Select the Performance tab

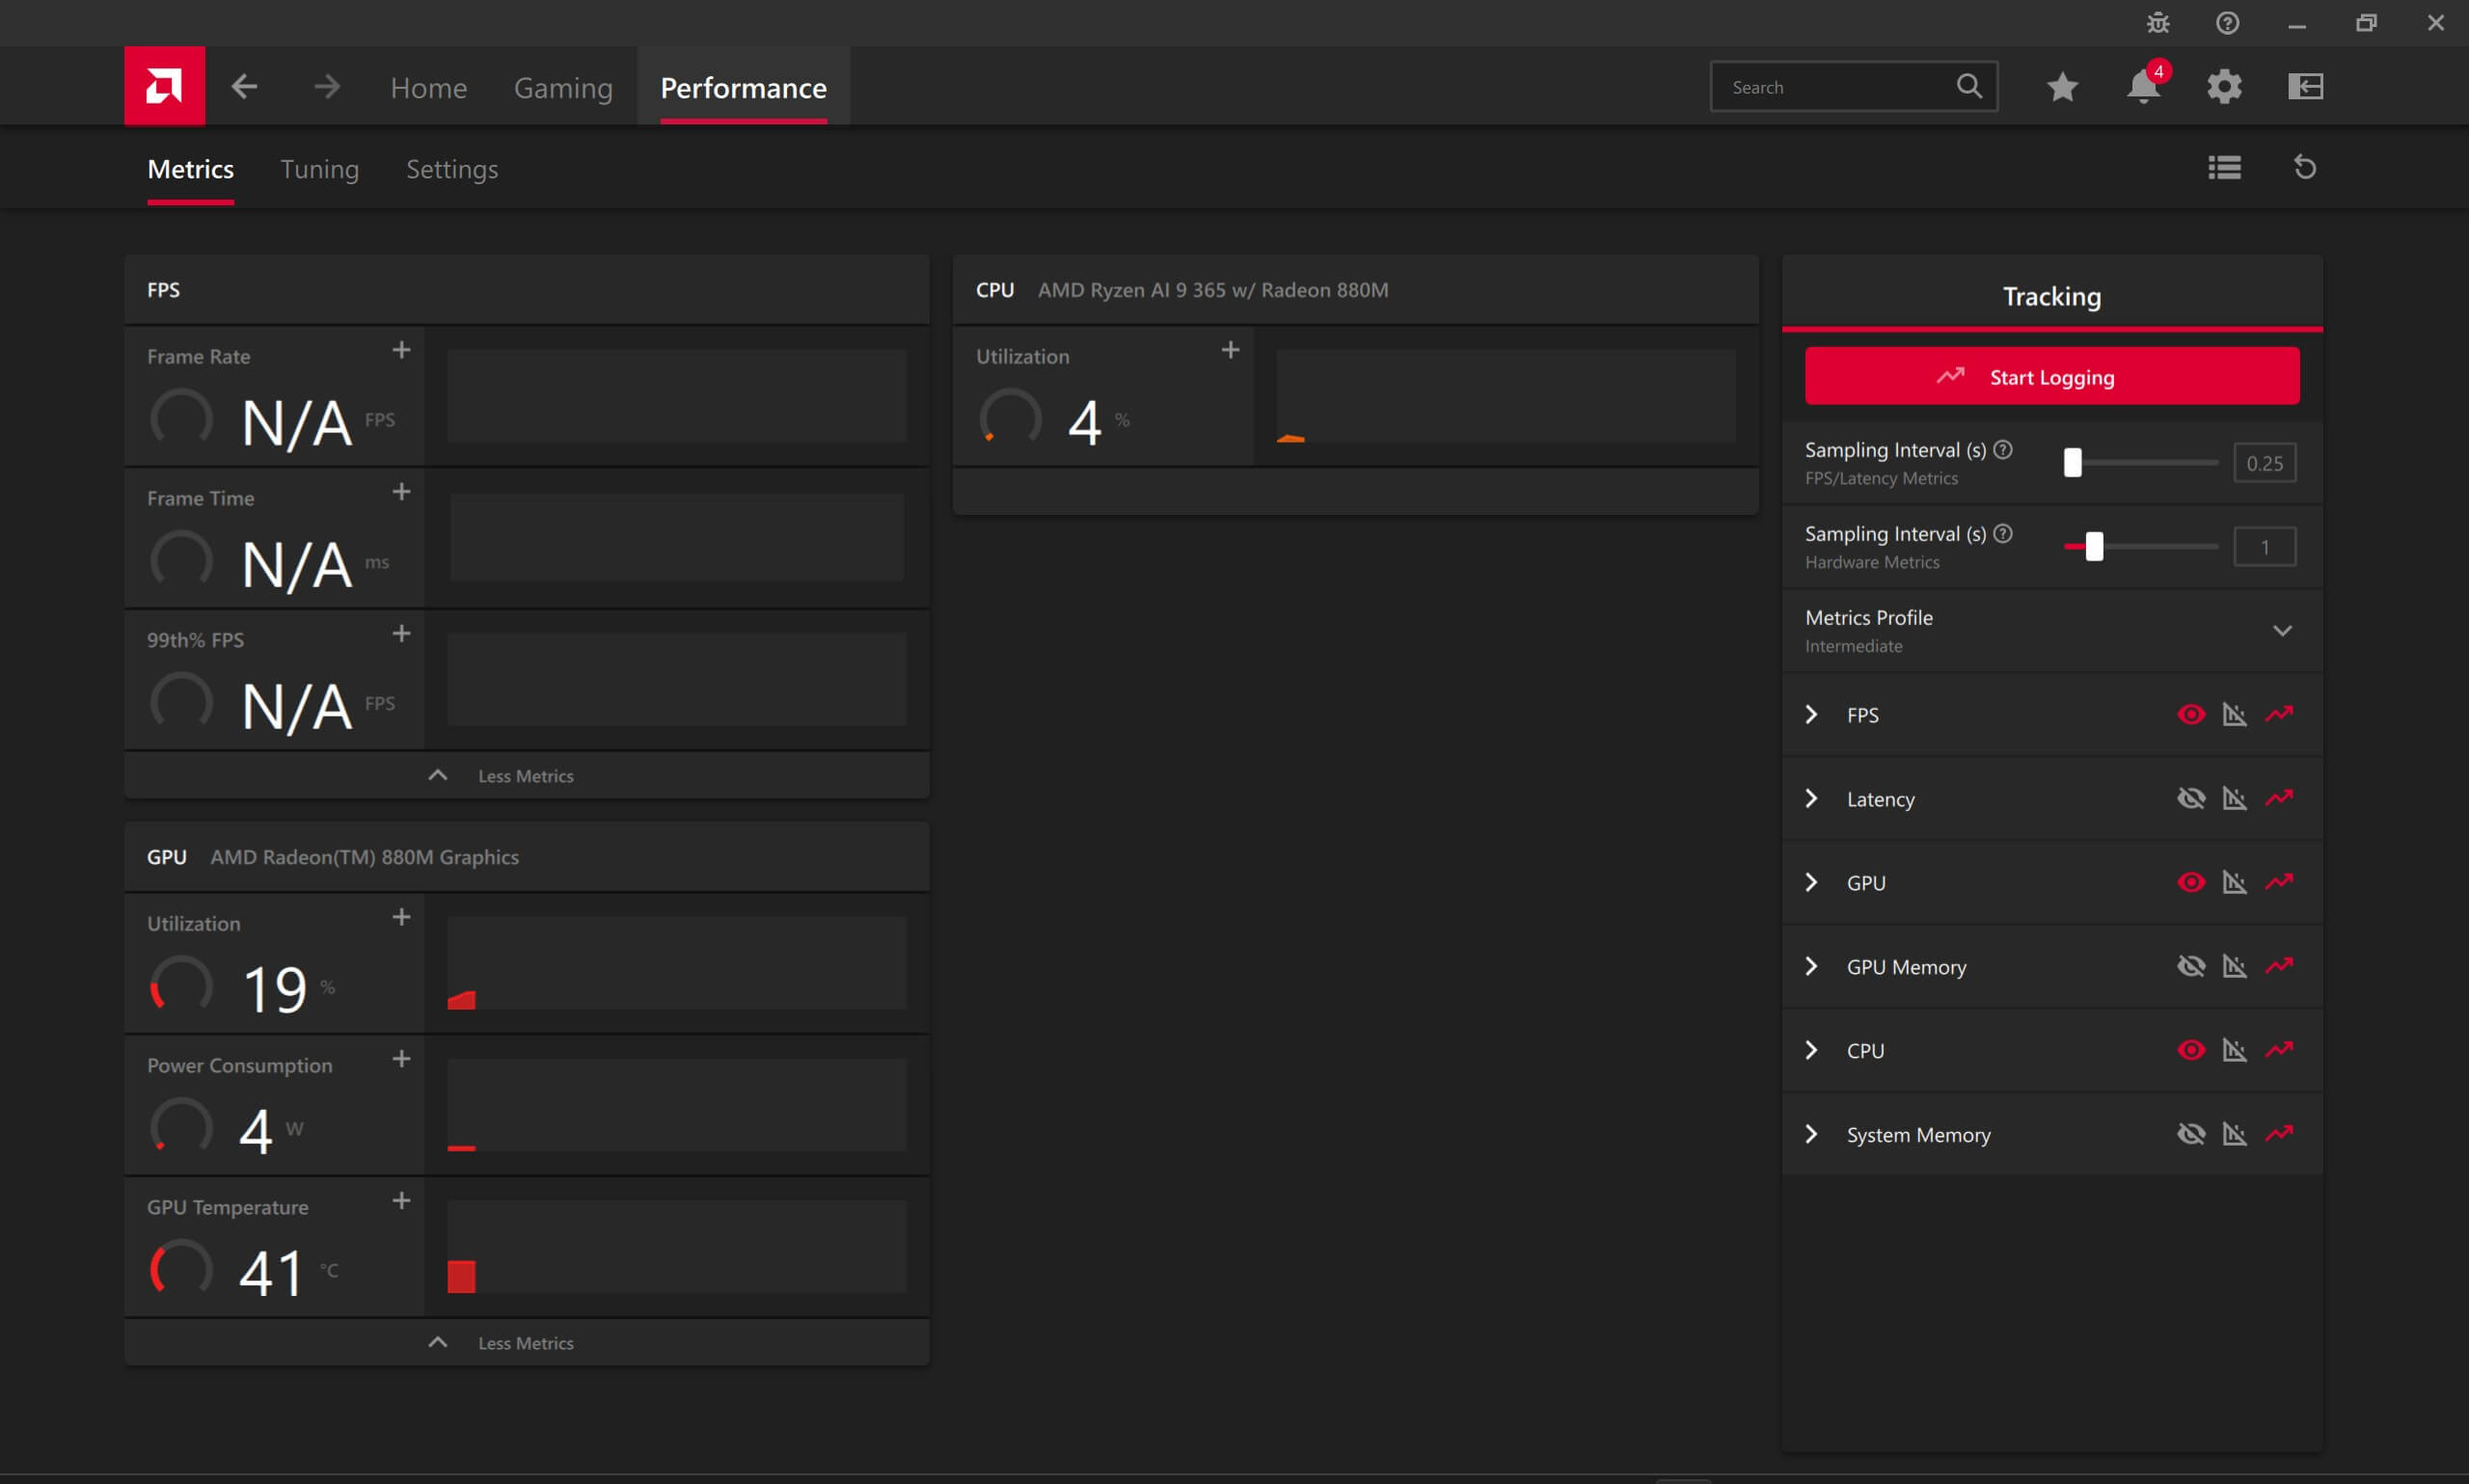point(743,88)
